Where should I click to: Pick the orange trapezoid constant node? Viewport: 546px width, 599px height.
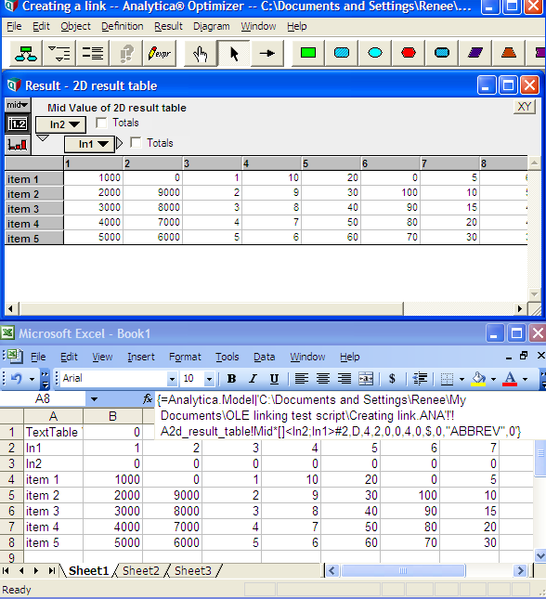coord(509,53)
